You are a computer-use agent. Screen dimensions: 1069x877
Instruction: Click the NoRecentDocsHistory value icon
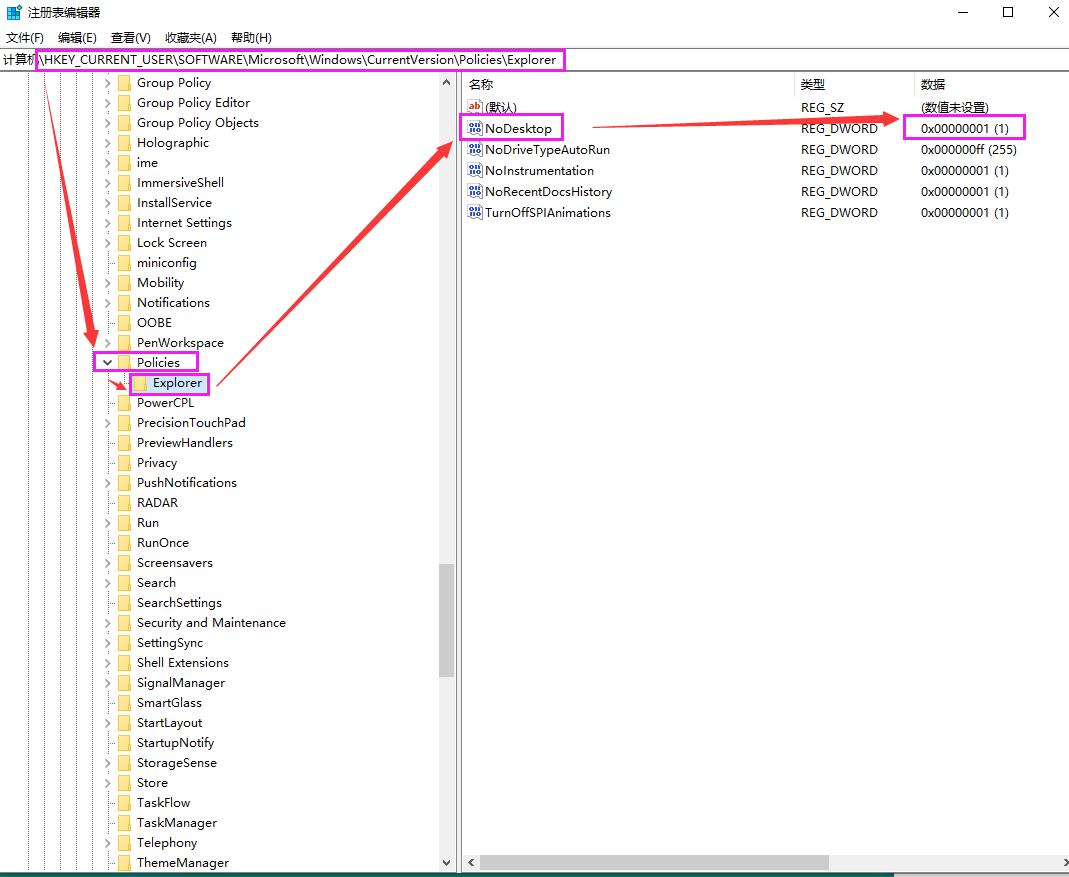pyautogui.click(x=474, y=191)
